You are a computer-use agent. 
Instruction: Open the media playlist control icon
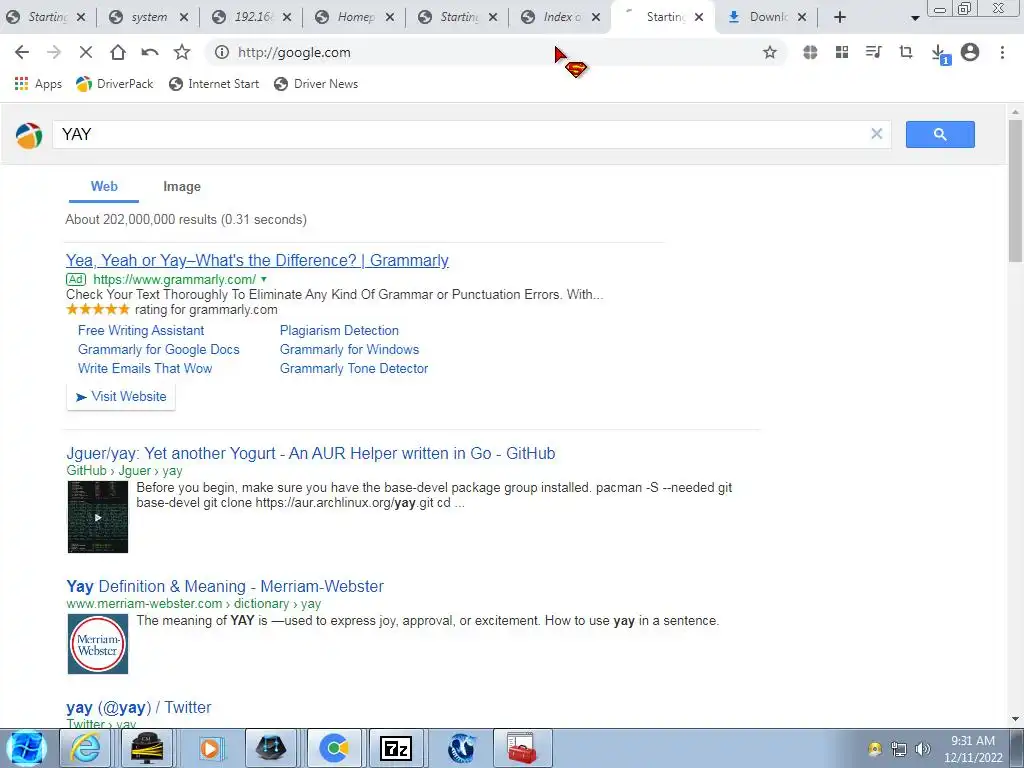click(x=873, y=52)
